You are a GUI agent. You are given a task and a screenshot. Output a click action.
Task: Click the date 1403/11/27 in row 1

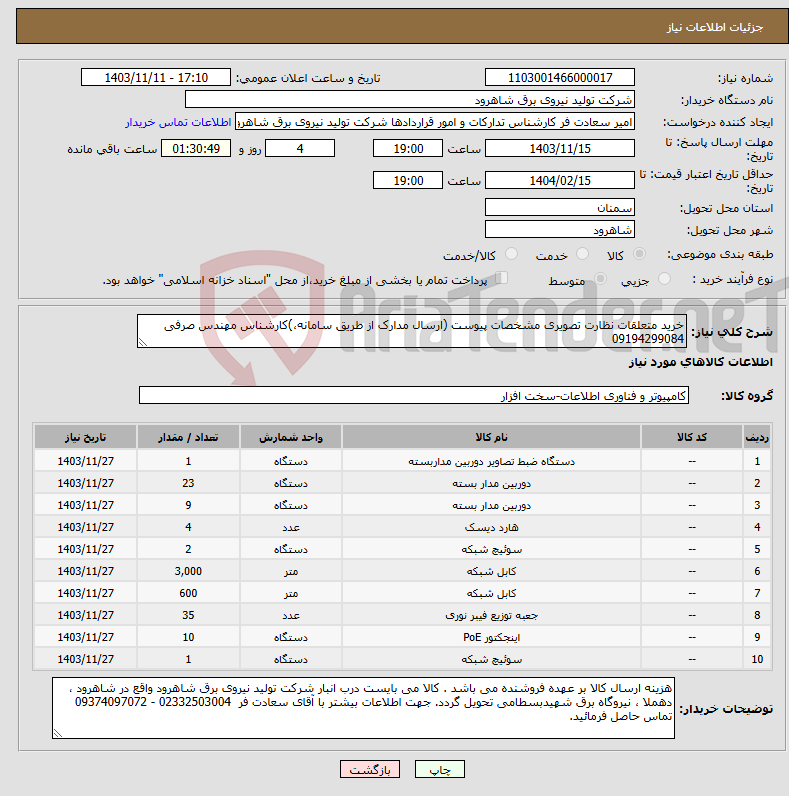[x=85, y=461]
